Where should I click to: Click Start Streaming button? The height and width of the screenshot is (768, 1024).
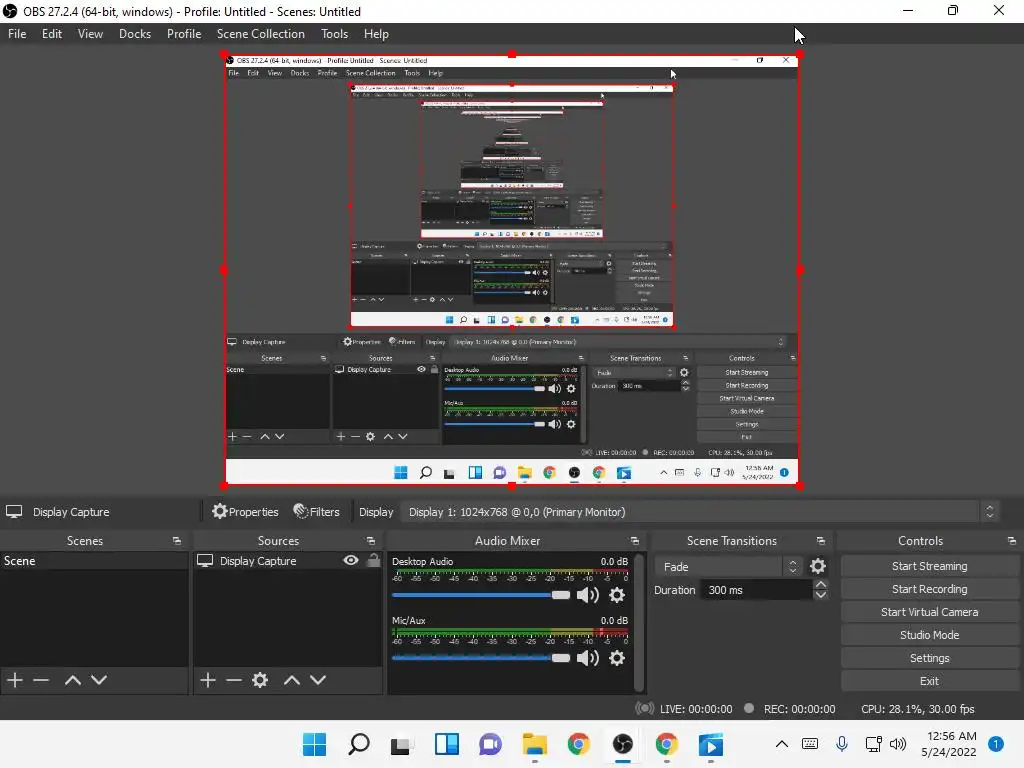pos(929,566)
